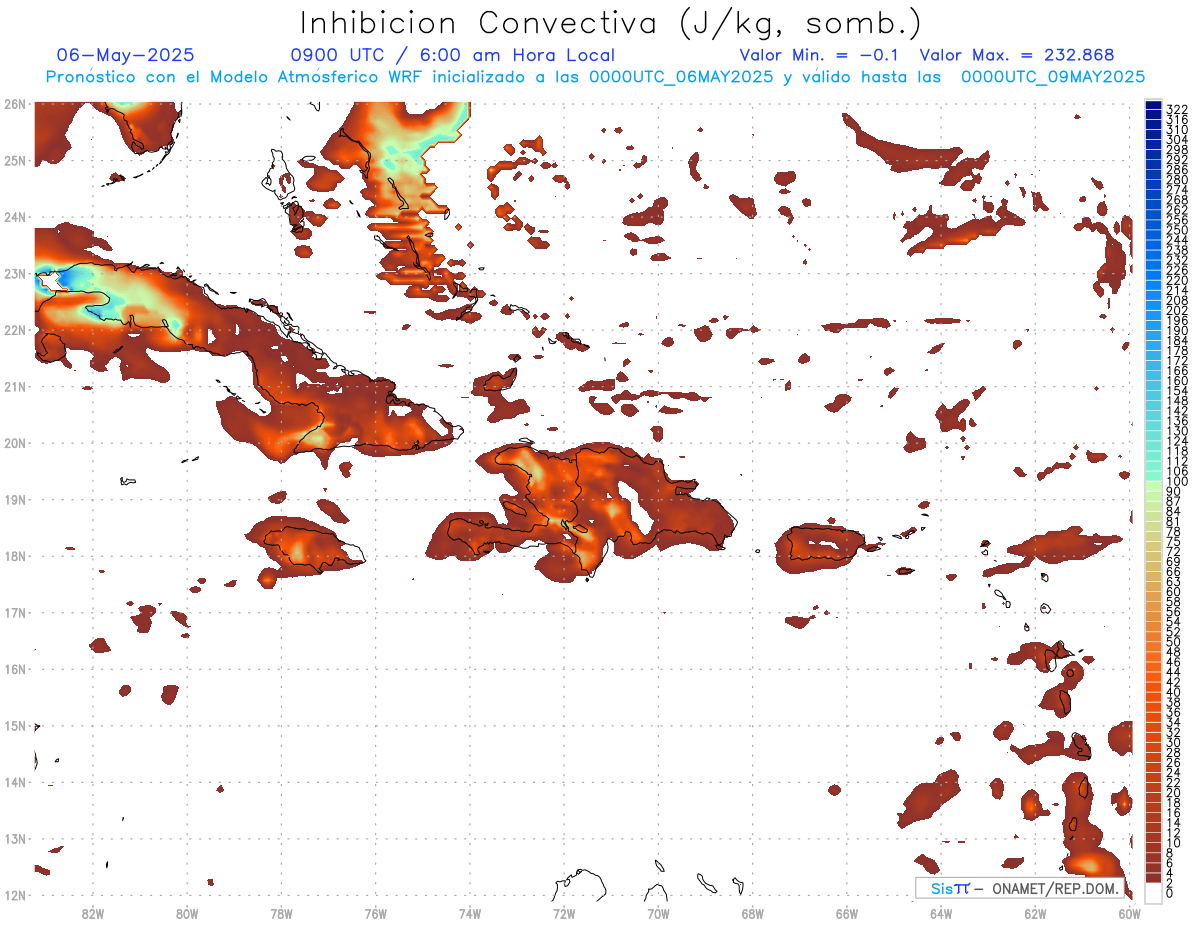
Task: Click the 'Valor Max. = 232.868' readout
Action: (x=1016, y=56)
